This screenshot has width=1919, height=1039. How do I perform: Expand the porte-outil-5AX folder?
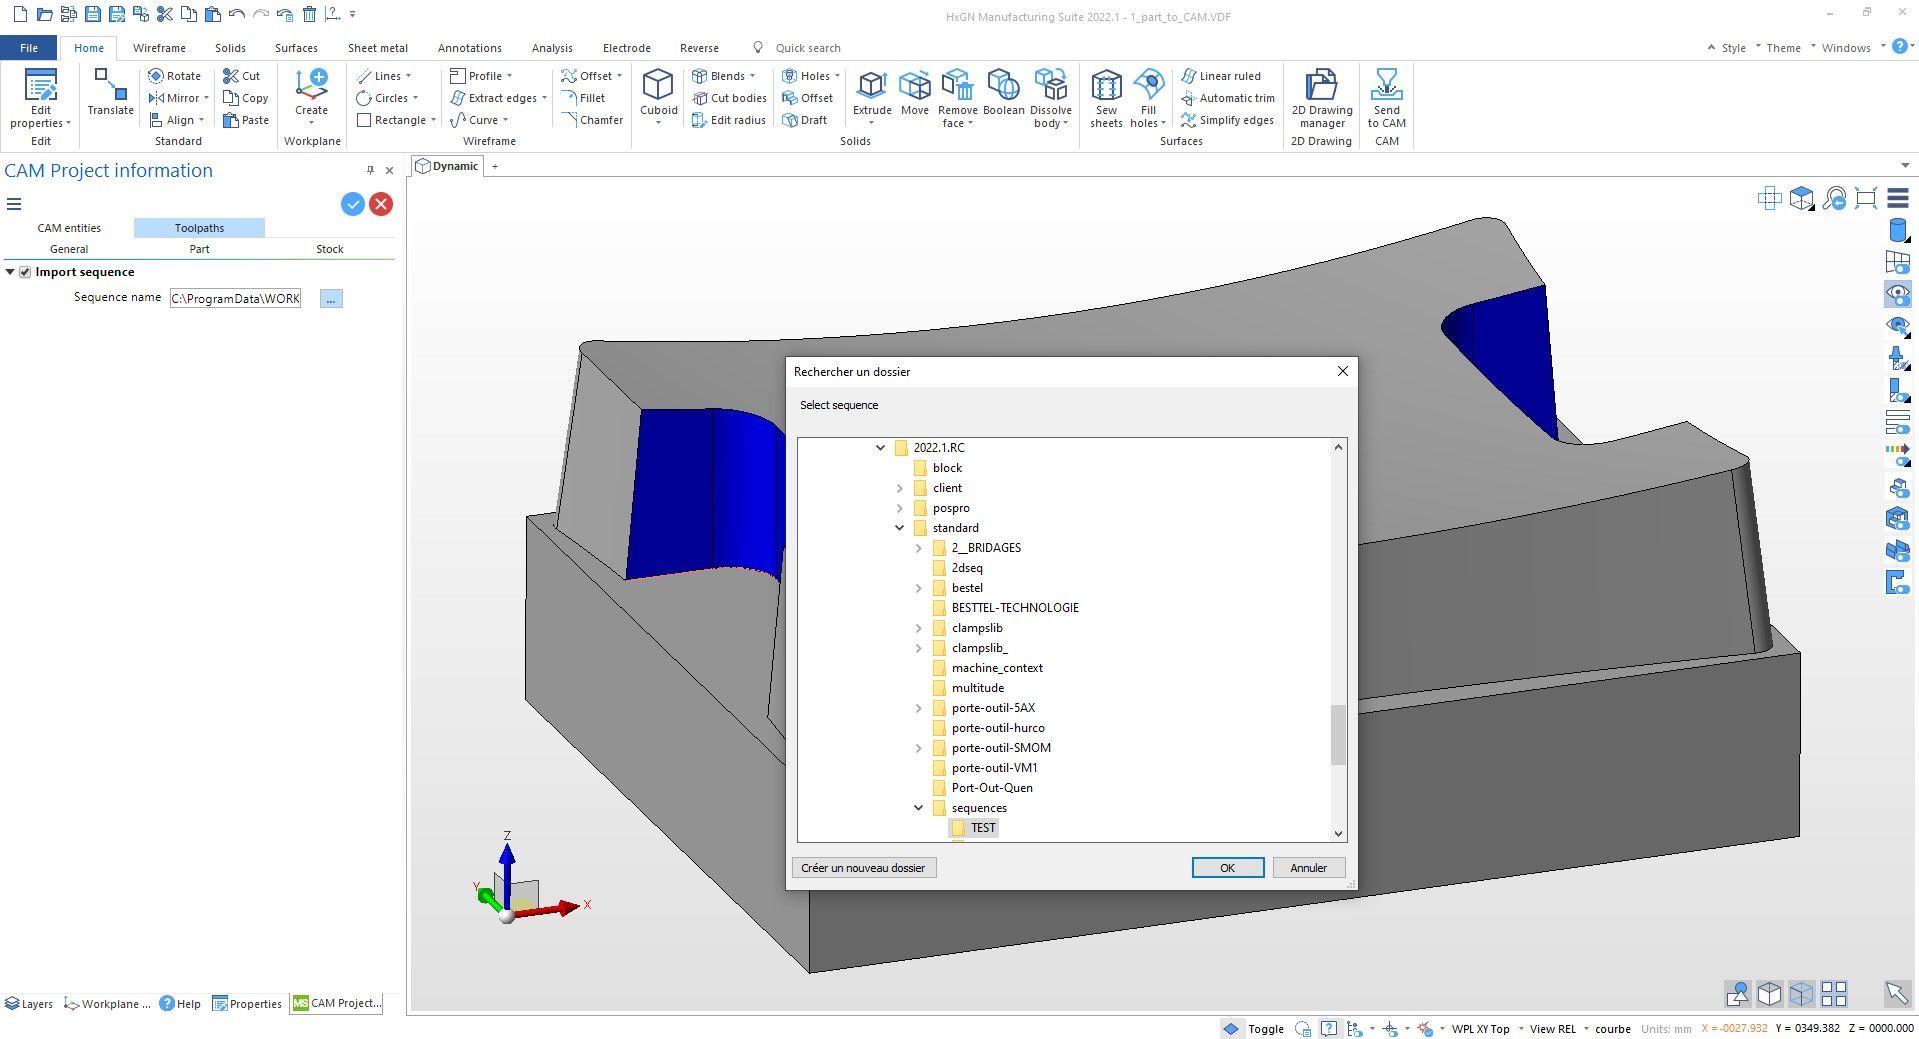point(918,708)
